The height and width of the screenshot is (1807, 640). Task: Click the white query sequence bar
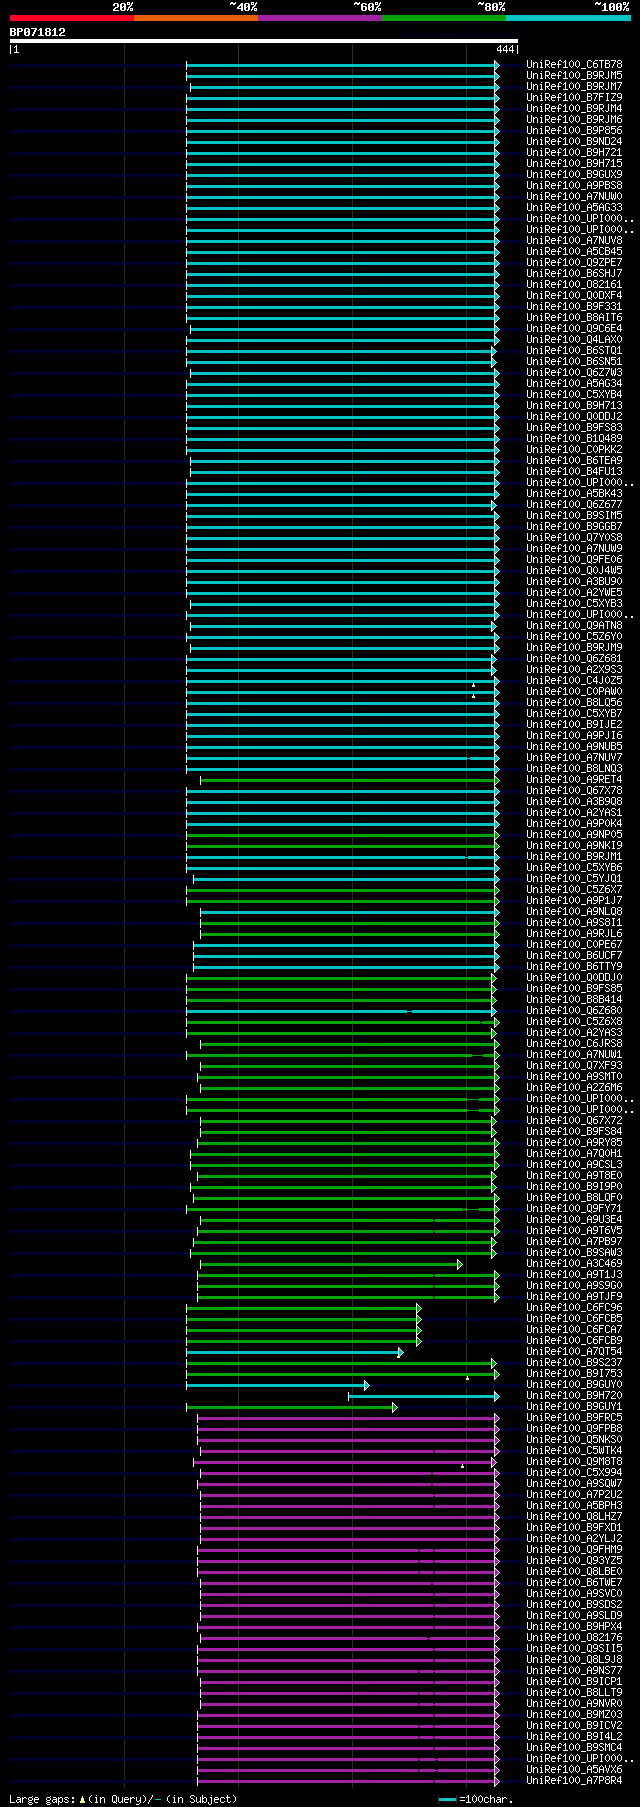click(x=264, y=41)
